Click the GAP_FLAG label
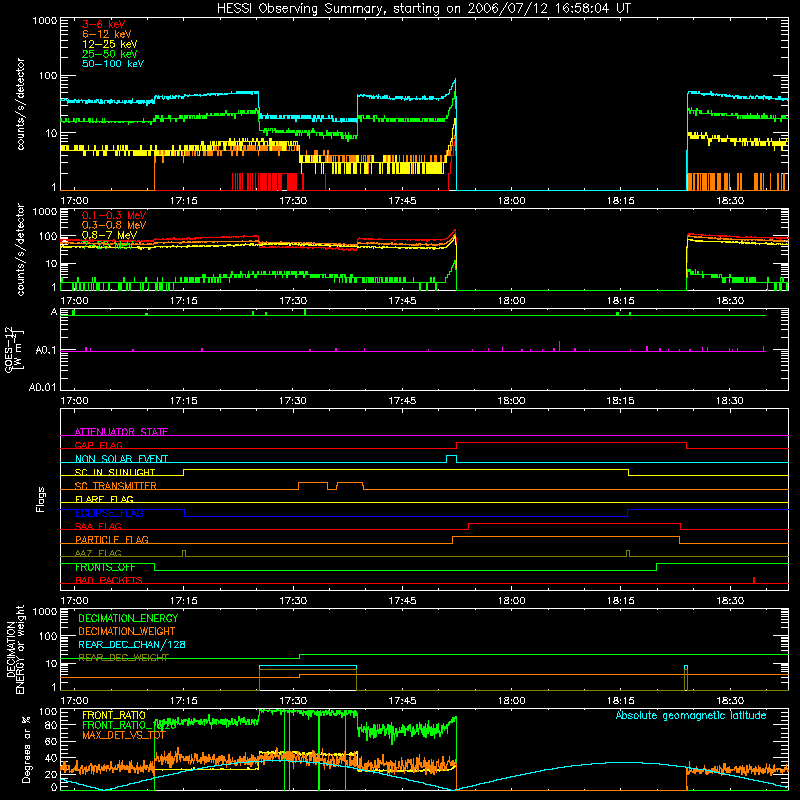This screenshot has width=800, height=800. click(x=98, y=445)
